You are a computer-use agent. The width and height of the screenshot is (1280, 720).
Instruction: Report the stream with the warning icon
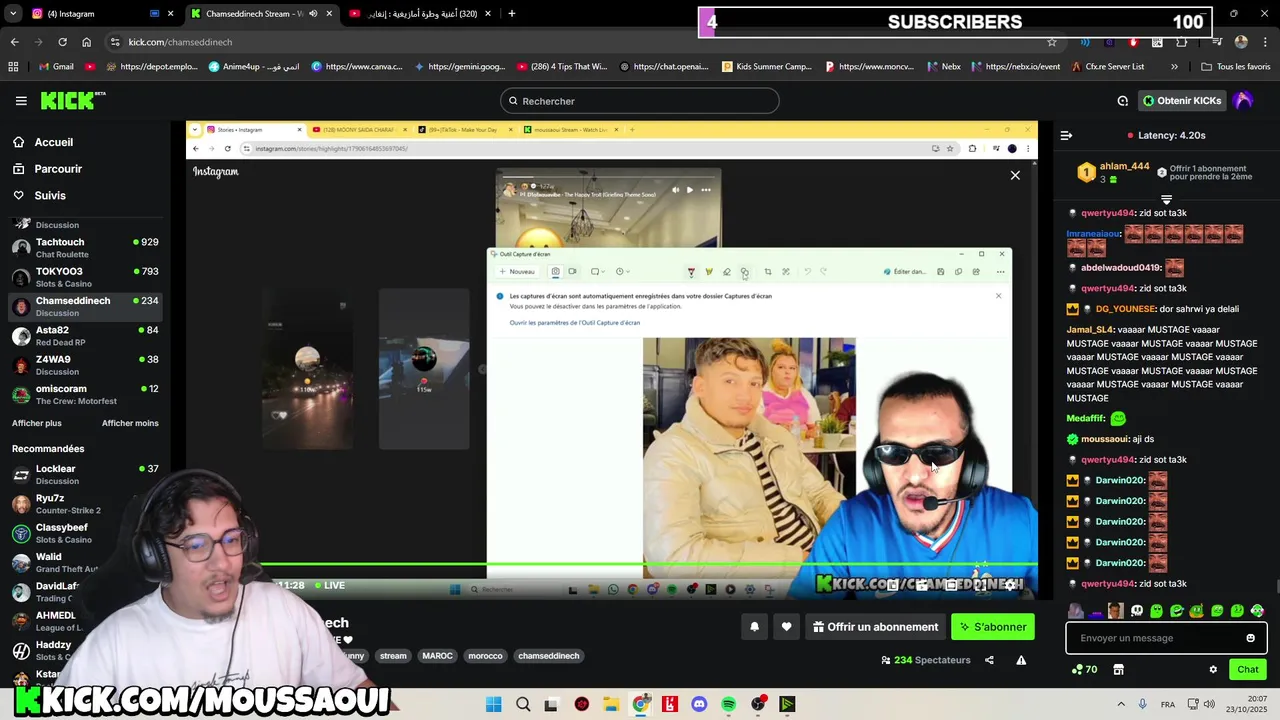(1021, 660)
